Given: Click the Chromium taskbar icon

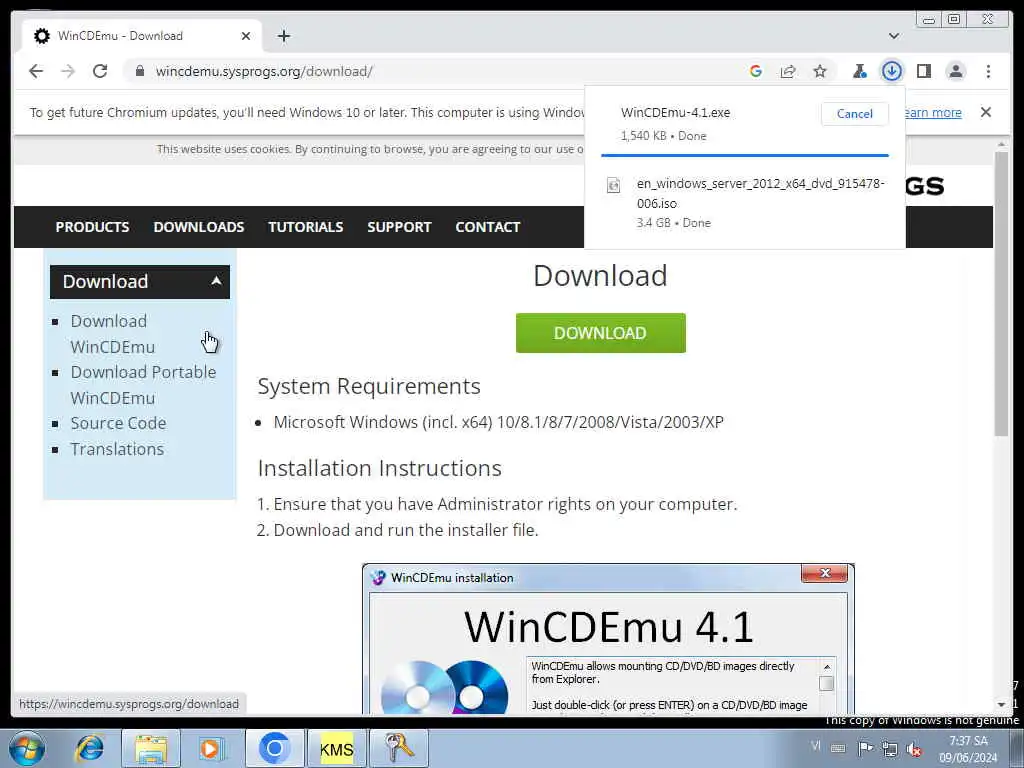Looking at the screenshot, I should (x=274, y=748).
